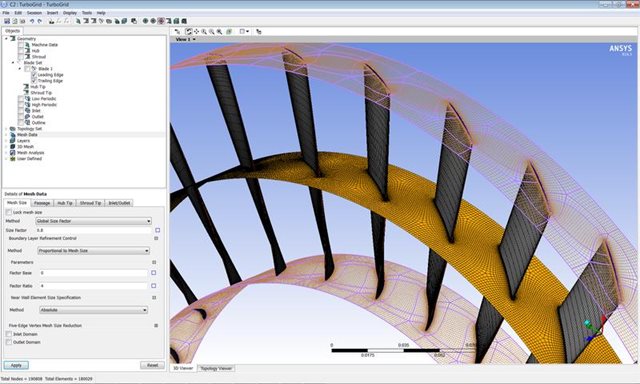Image resolution: width=640 pixels, height=384 pixels.
Task: Switch to the Passage tab
Action: 42,203
